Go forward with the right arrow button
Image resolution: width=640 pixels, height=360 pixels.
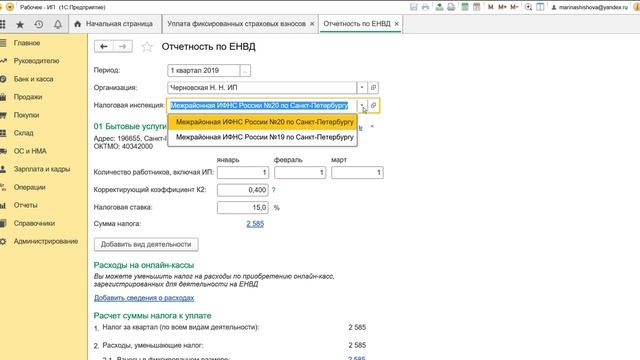click(123, 47)
